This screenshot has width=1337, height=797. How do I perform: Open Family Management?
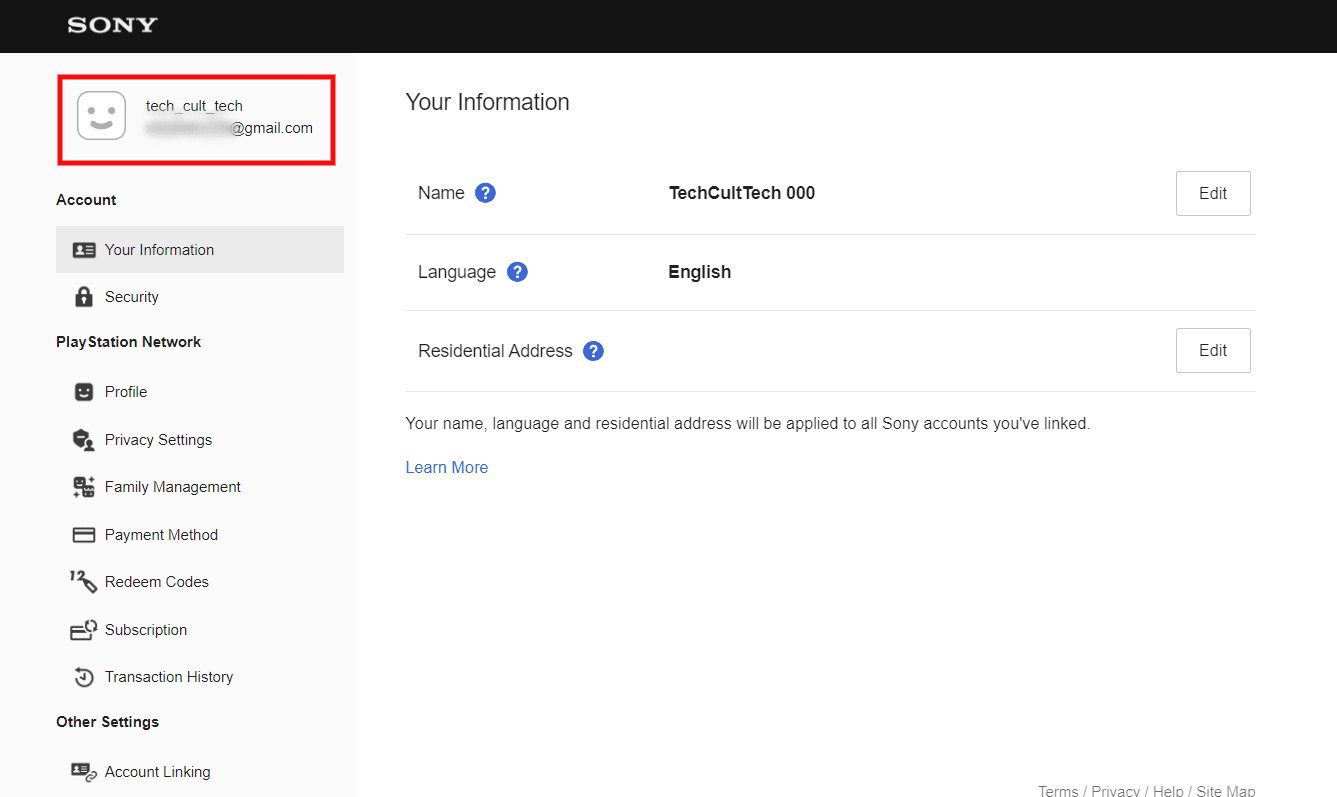click(x=200, y=487)
